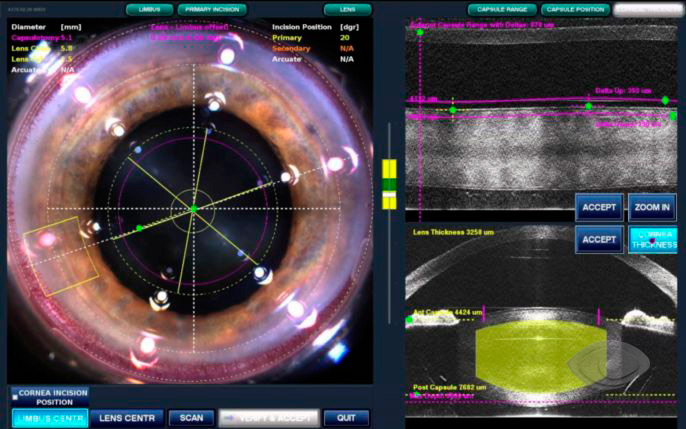Quit the planning screen
686x429 pixels.
(x=346, y=418)
